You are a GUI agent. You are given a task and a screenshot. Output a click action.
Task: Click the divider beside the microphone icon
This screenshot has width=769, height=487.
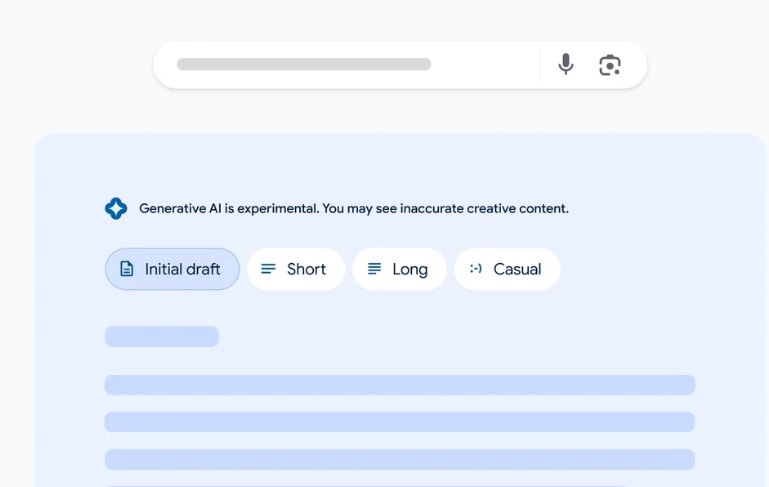pos(540,65)
